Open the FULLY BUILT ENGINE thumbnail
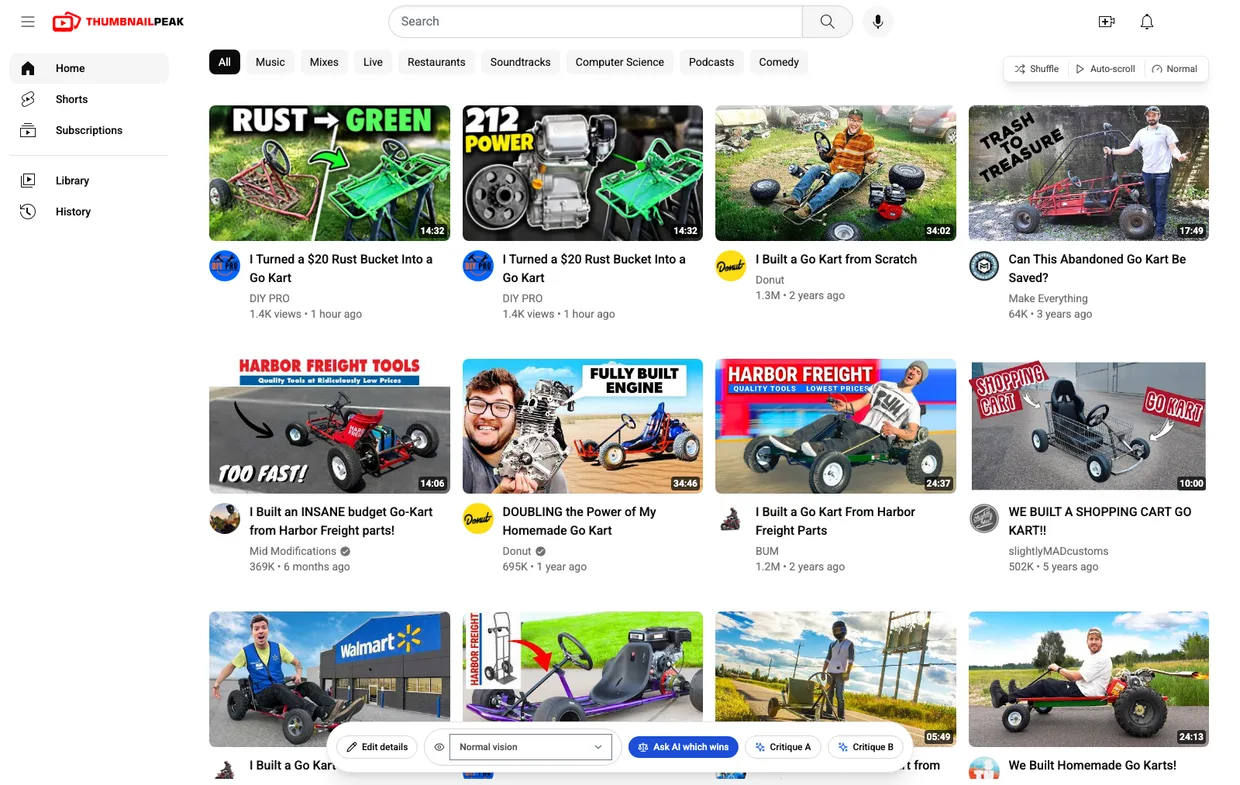Viewport: 1240px width, 785px height. (582, 426)
